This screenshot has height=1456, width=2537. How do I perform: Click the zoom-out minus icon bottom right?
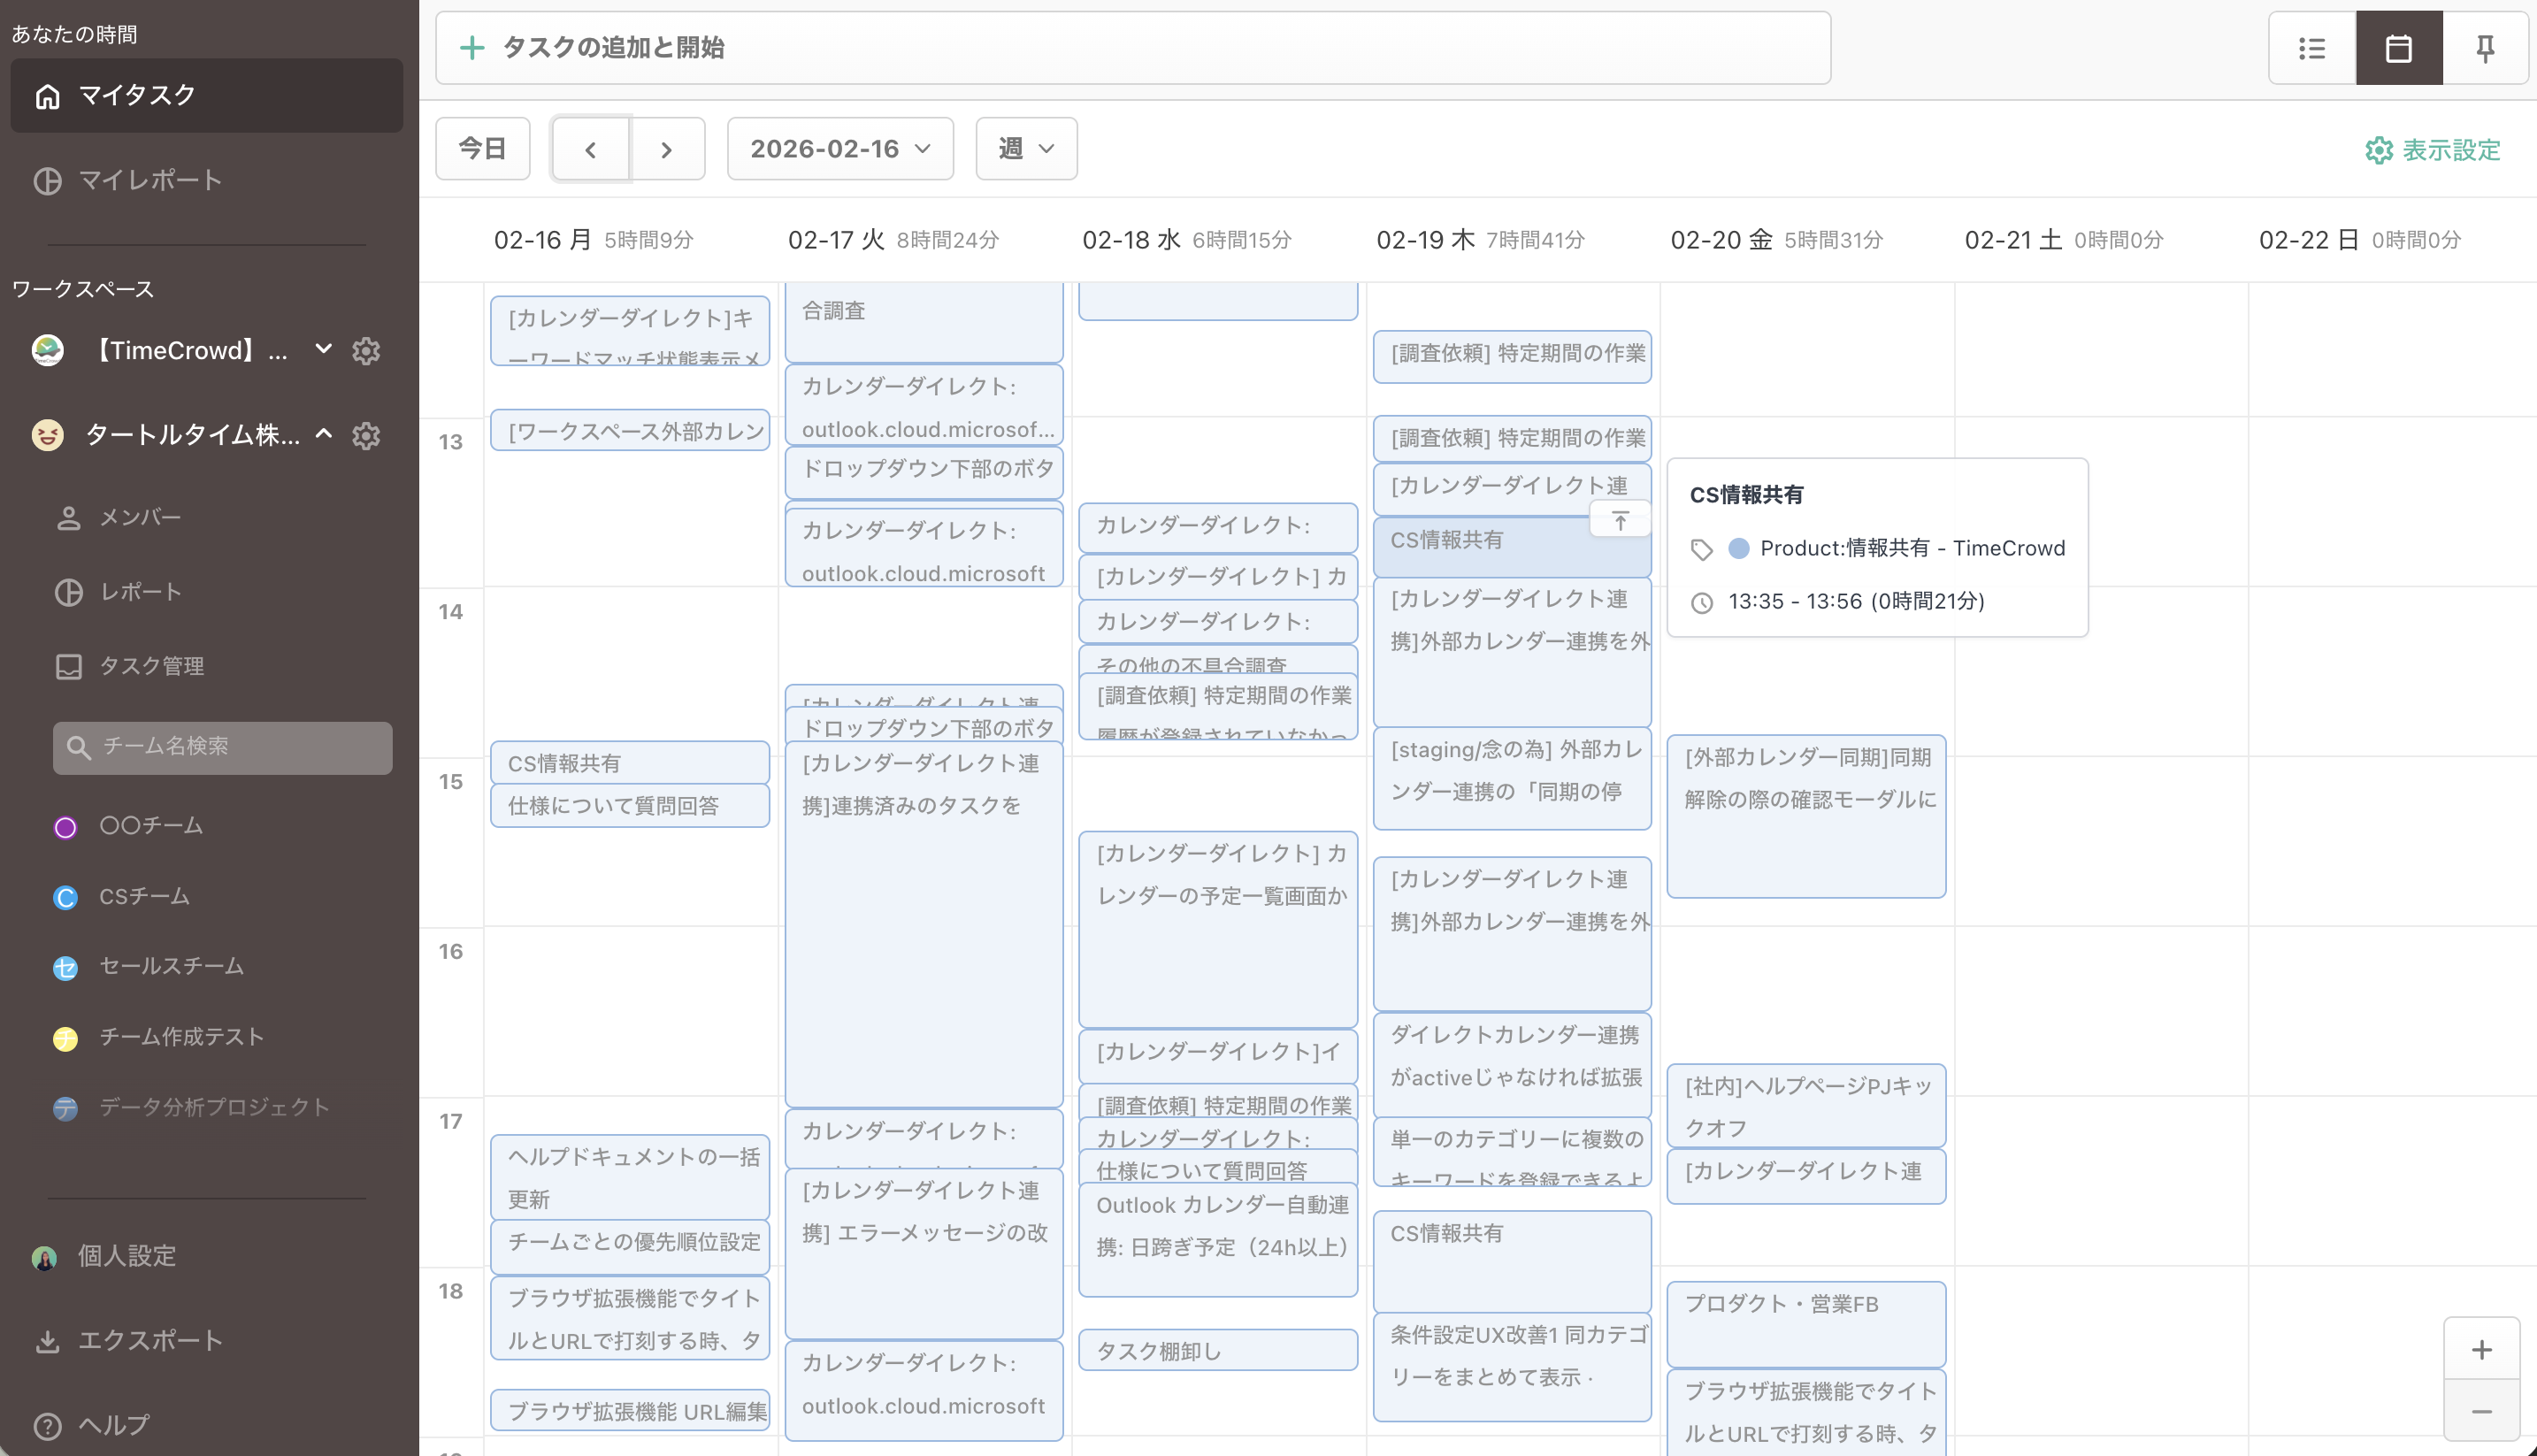(x=2482, y=1412)
